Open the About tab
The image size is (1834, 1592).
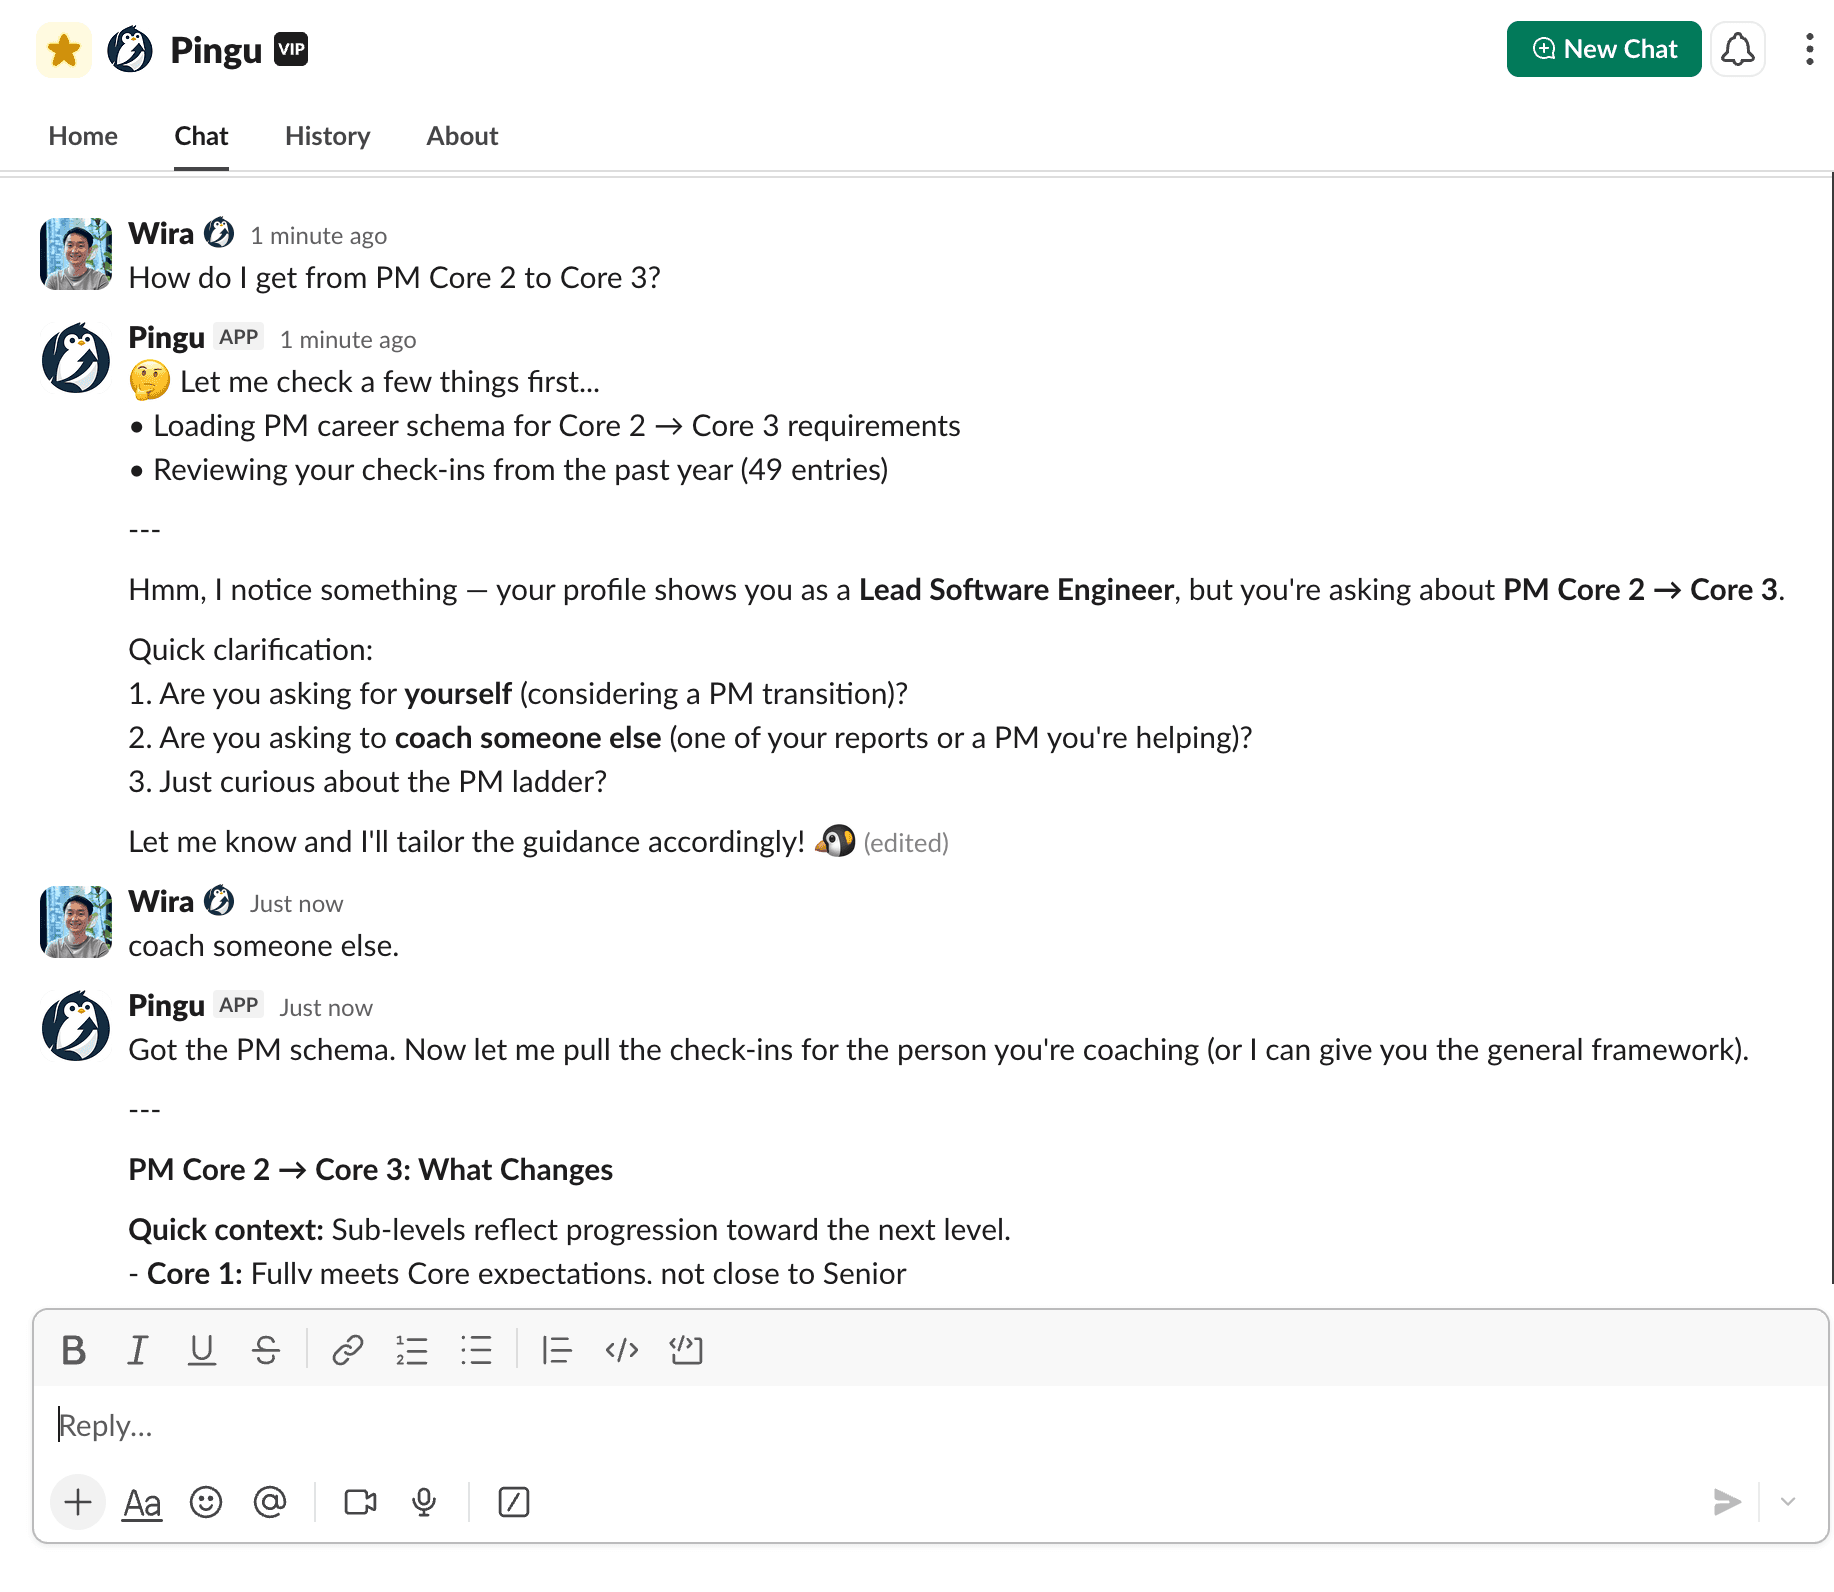point(461,136)
